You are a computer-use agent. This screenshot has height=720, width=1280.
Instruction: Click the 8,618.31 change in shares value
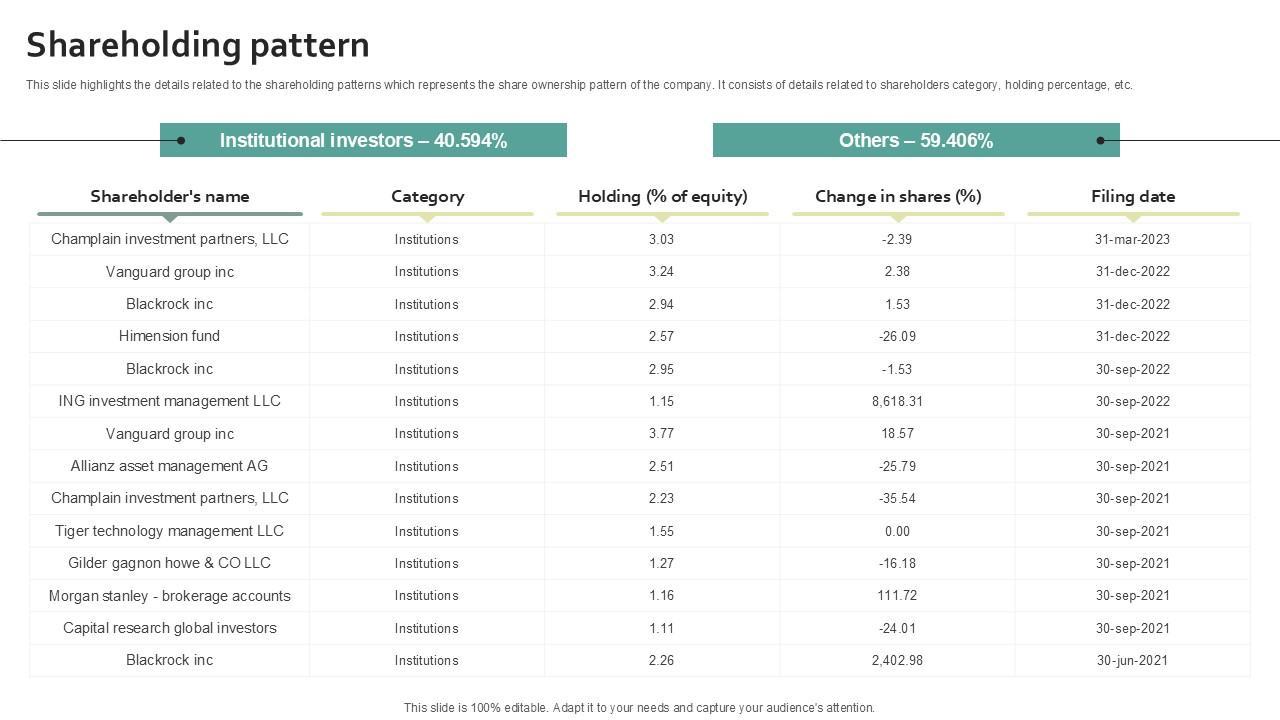coord(897,401)
